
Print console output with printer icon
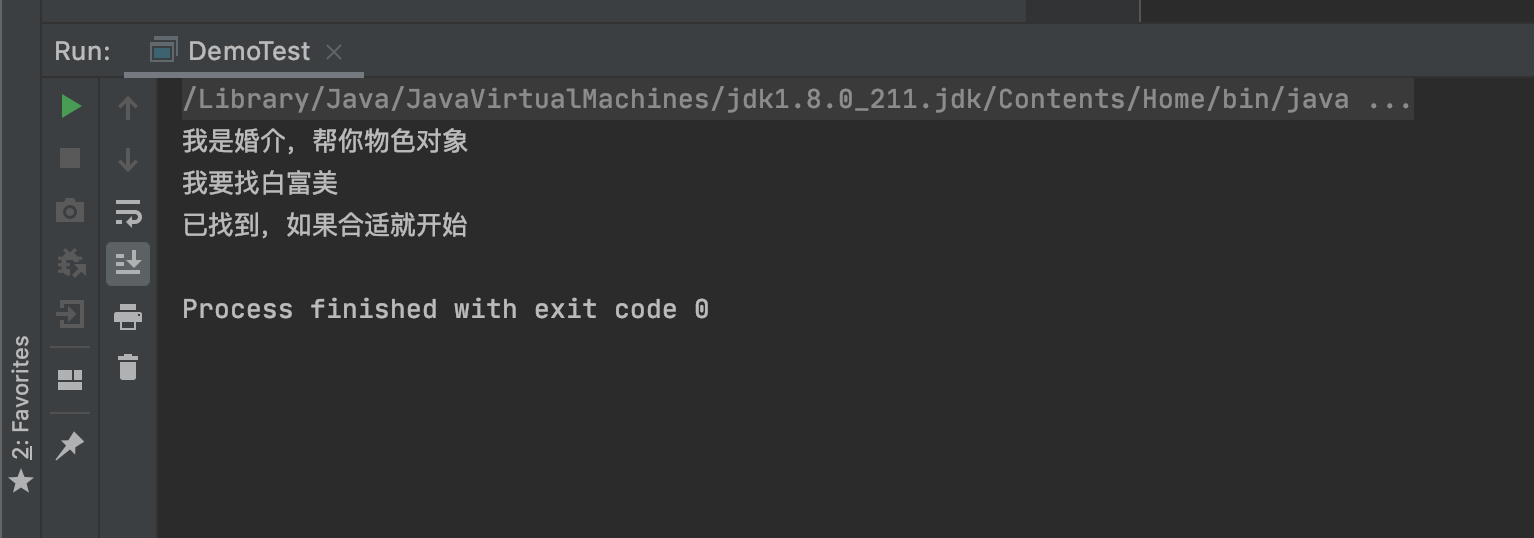pyautogui.click(x=128, y=317)
